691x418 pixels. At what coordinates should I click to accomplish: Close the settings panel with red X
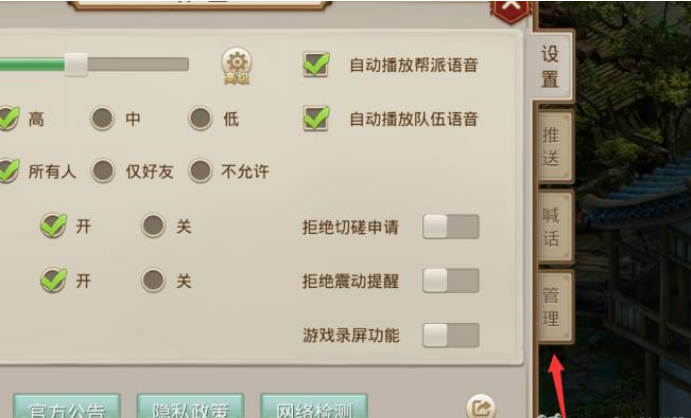[x=511, y=9]
